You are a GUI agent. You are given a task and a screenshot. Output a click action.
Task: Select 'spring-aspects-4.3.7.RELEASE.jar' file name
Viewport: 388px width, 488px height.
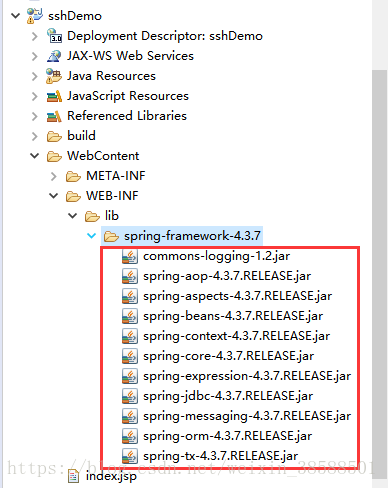click(238, 296)
